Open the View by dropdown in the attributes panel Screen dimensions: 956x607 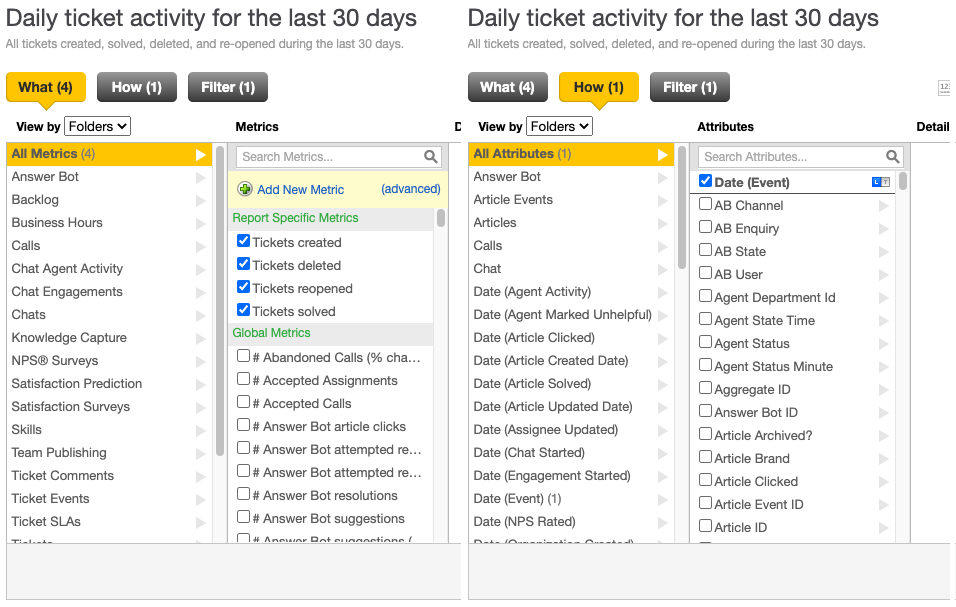[559, 126]
